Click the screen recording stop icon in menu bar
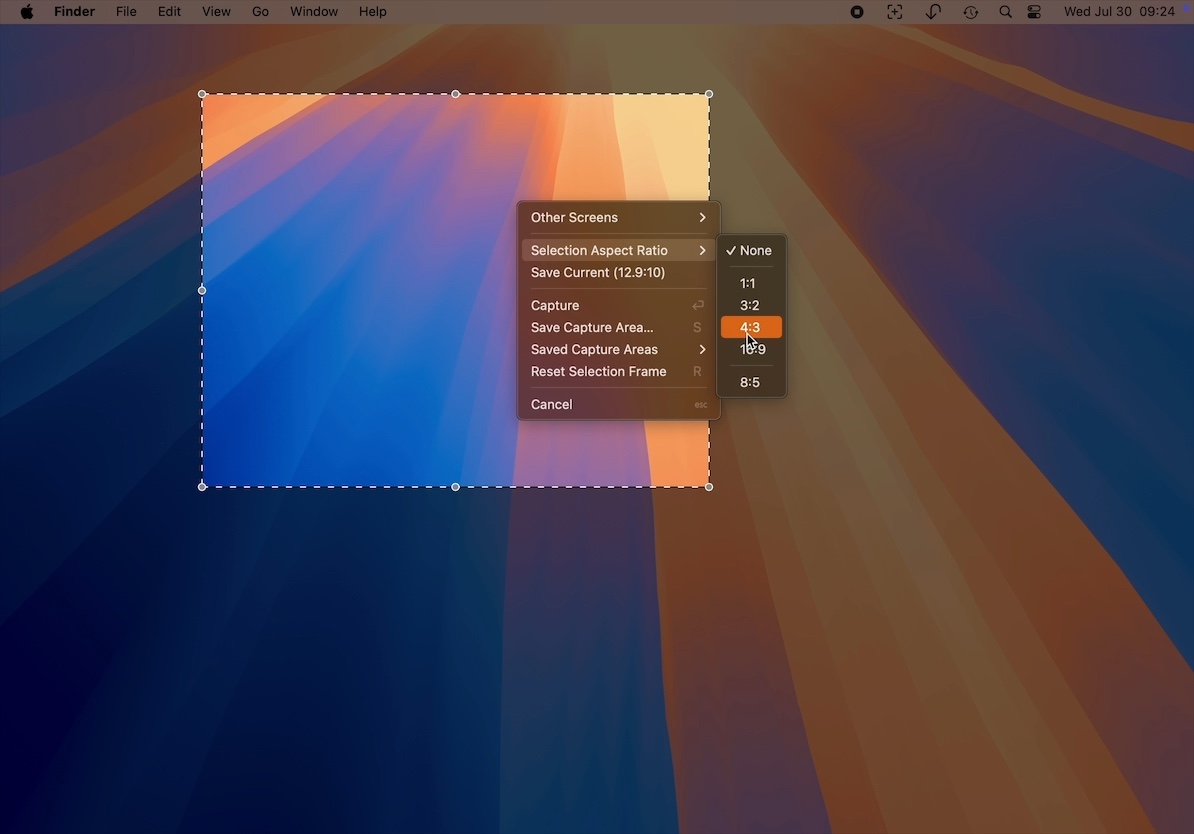The image size is (1194, 834). click(857, 12)
